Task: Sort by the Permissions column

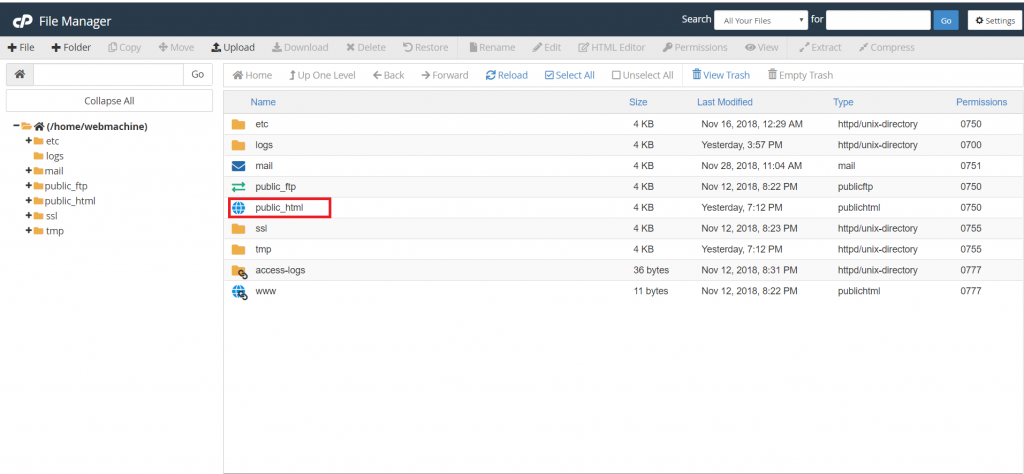Action: tap(982, 102)
